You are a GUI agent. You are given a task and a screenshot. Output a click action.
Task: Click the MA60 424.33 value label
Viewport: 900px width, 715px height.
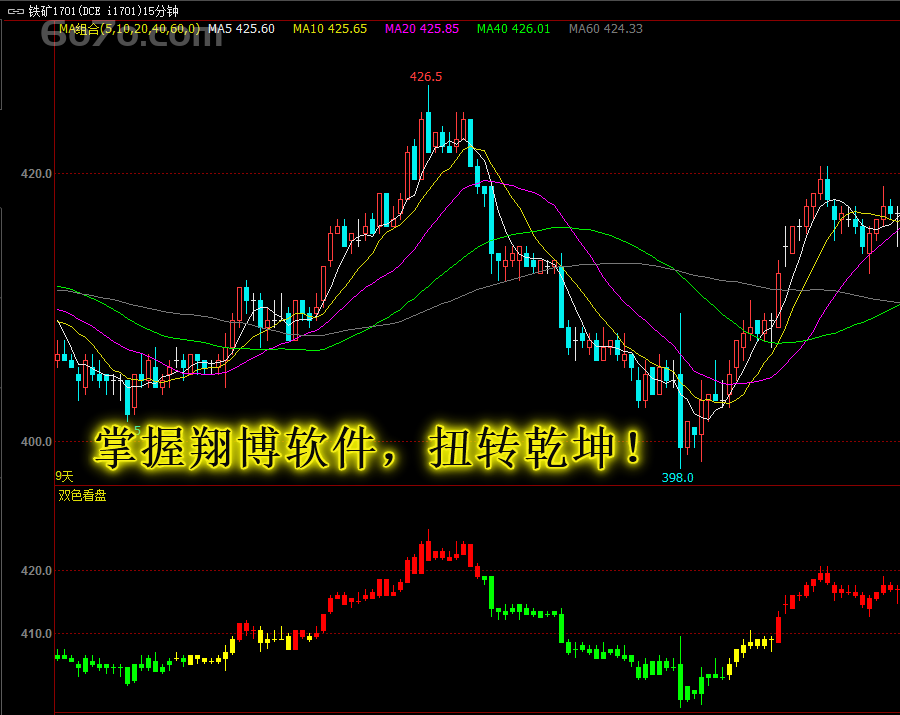(606, 29)
